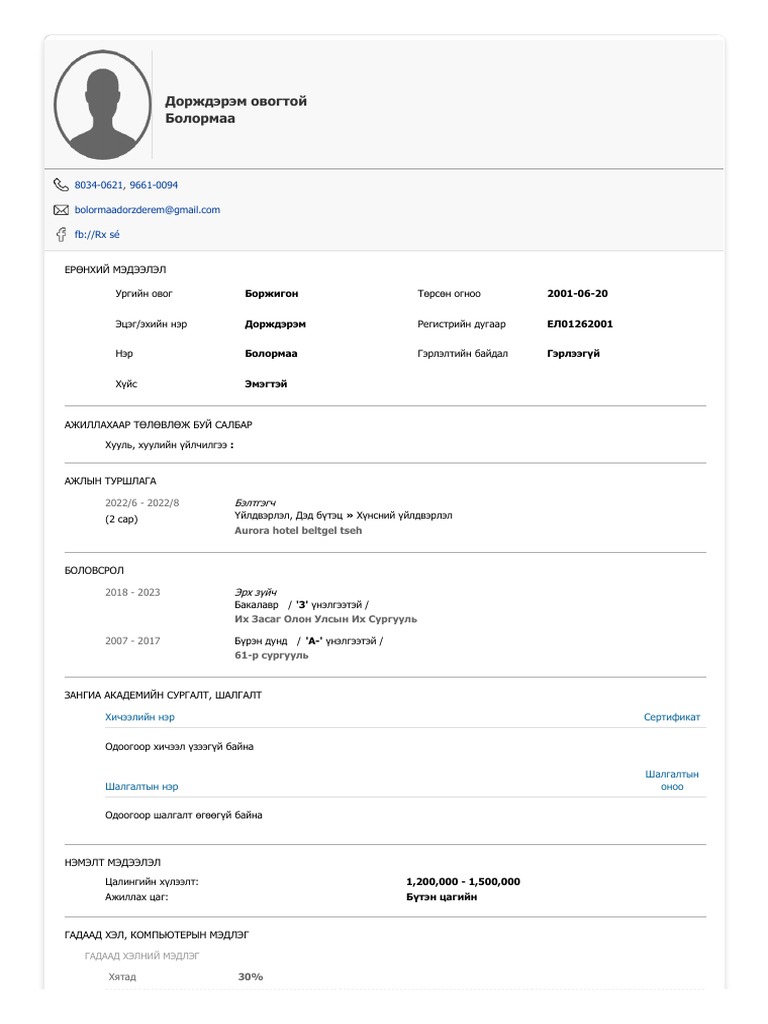Select the ЕРӨНХИЙ МЭДЭЭЛЭЛ section heading

point(115,270)
